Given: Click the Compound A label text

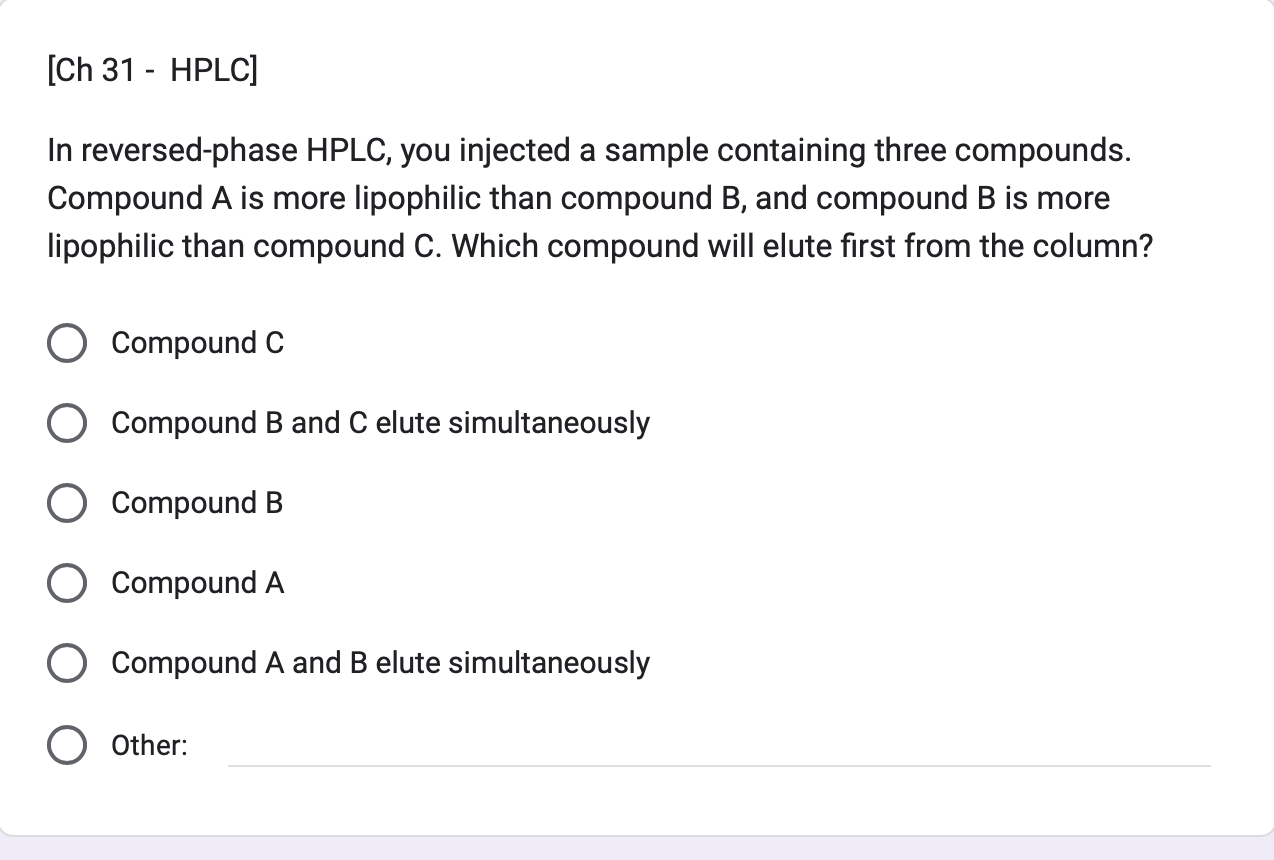Looking at the screenshot, I should (x=197, y=583).
